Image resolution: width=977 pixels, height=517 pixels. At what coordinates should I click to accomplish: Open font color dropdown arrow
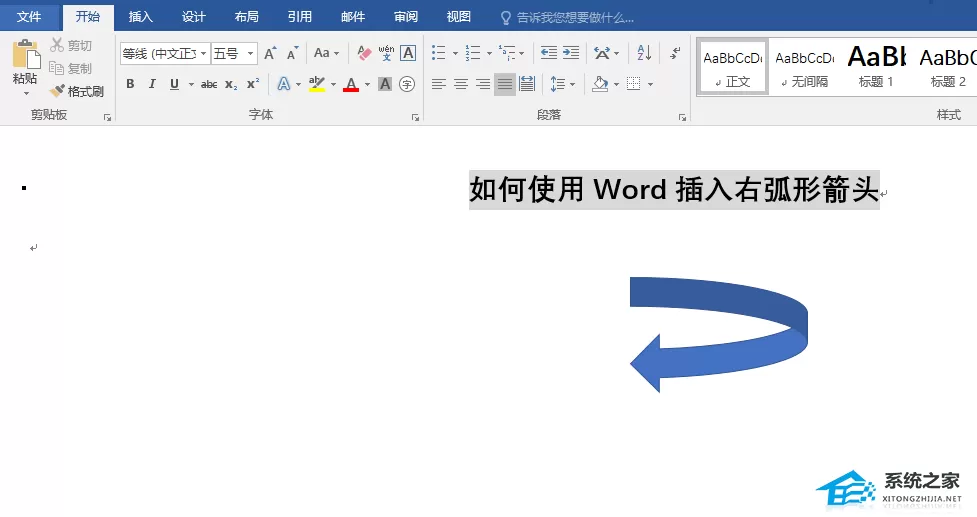[x=367, y=84]
